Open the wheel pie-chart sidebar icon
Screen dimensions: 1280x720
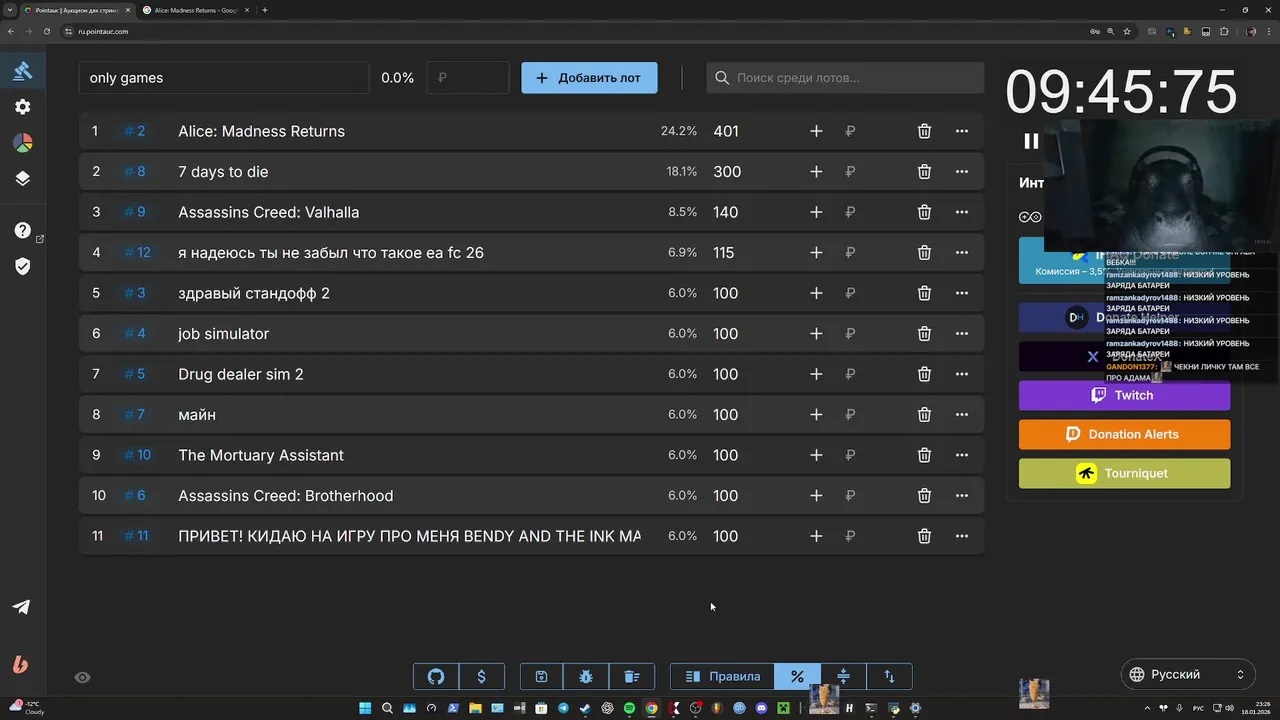22,143
